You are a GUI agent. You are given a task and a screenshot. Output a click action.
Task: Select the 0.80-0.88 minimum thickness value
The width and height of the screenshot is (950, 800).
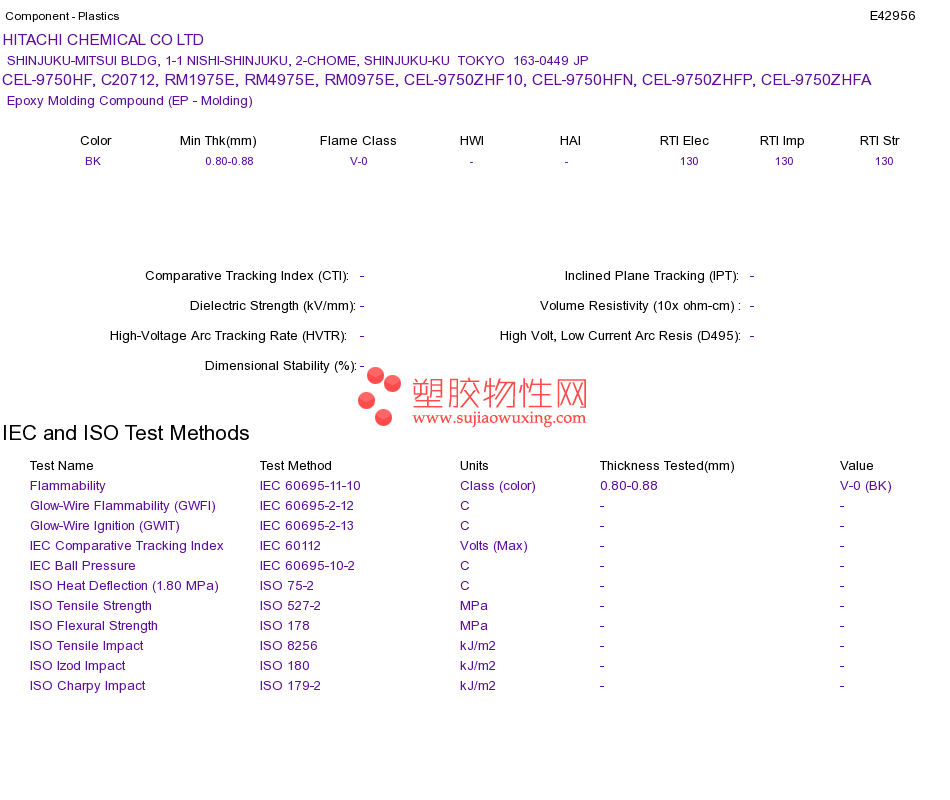pos(229,161)
